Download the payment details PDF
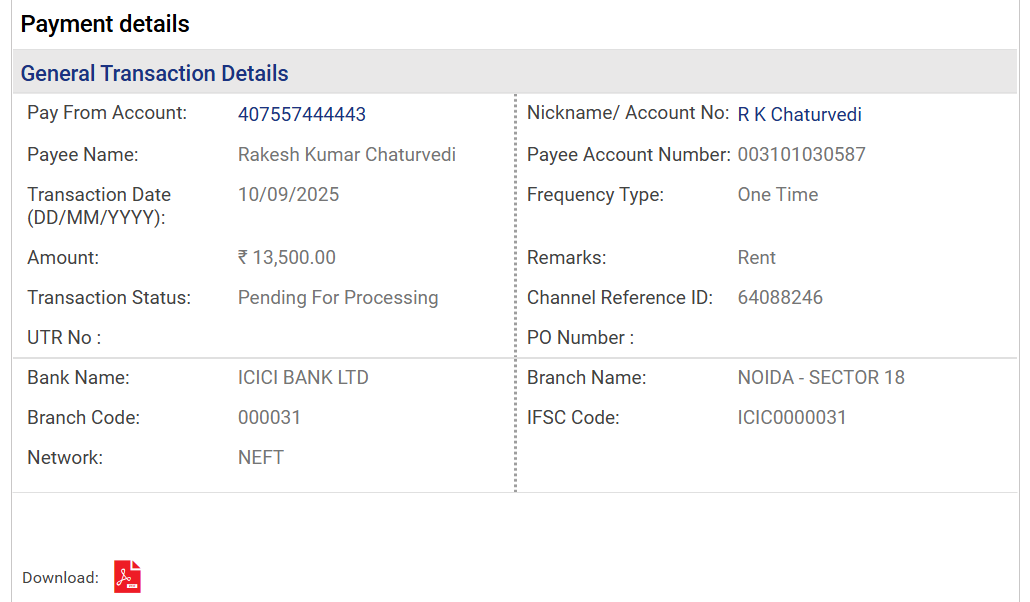The height and width of the screenshot is (602, 1030). click(x=127, y=576)
